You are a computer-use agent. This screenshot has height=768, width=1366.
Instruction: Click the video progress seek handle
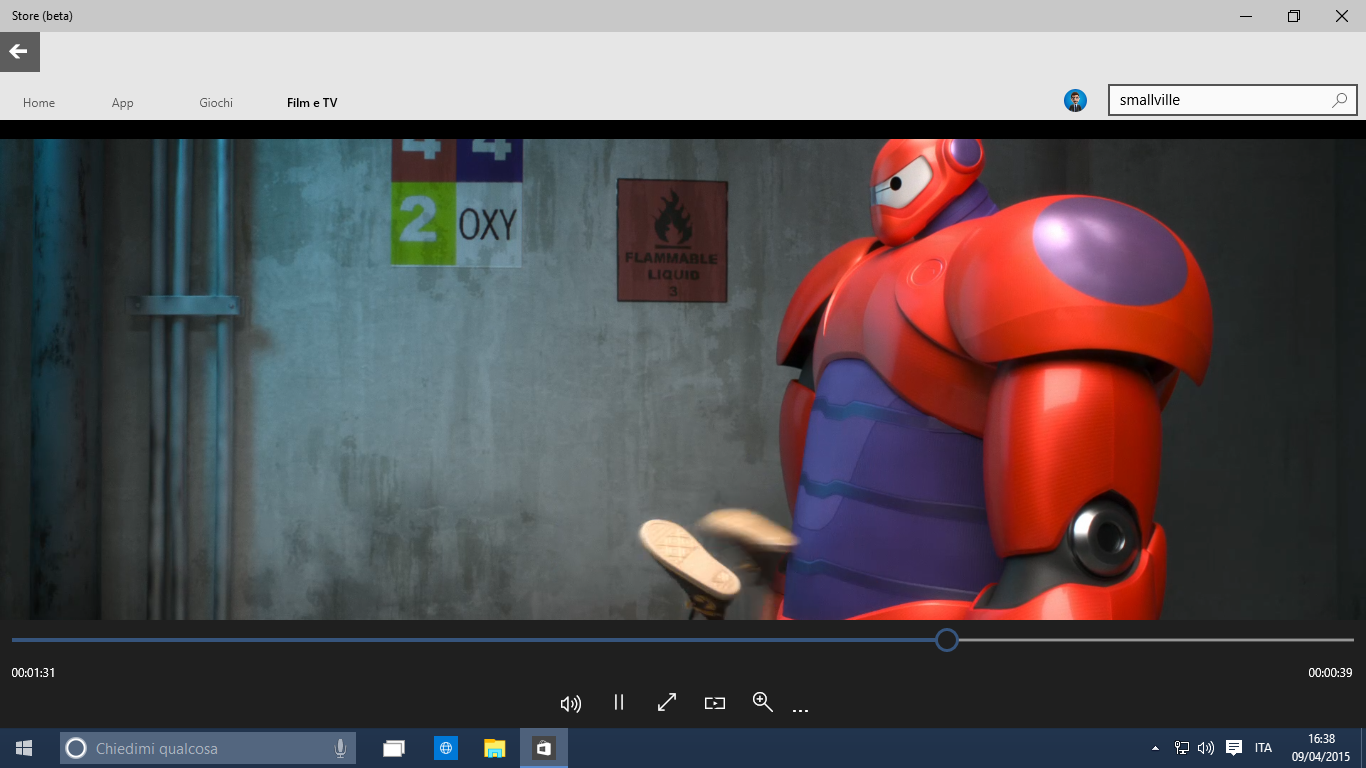point(947,640)
